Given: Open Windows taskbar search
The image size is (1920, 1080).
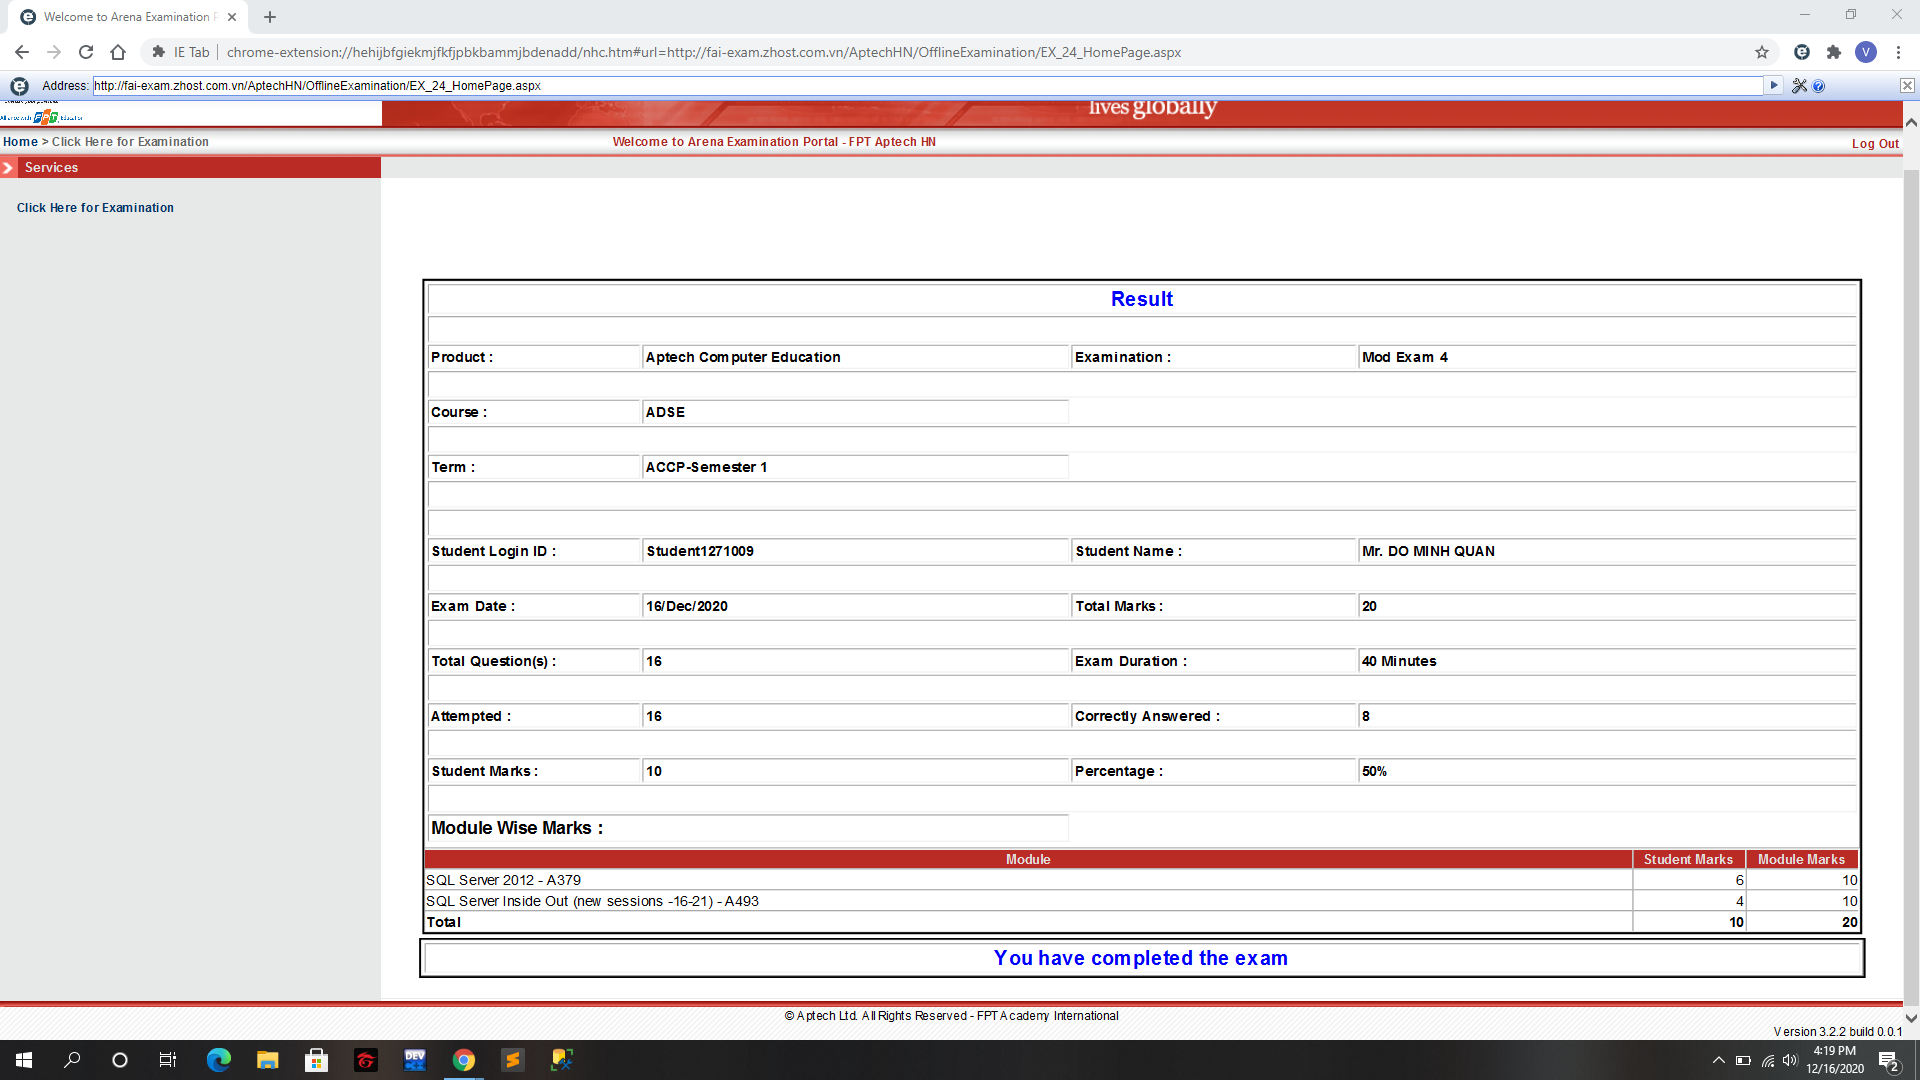Looking at the screenshot, I should (x=72, y=1060).
